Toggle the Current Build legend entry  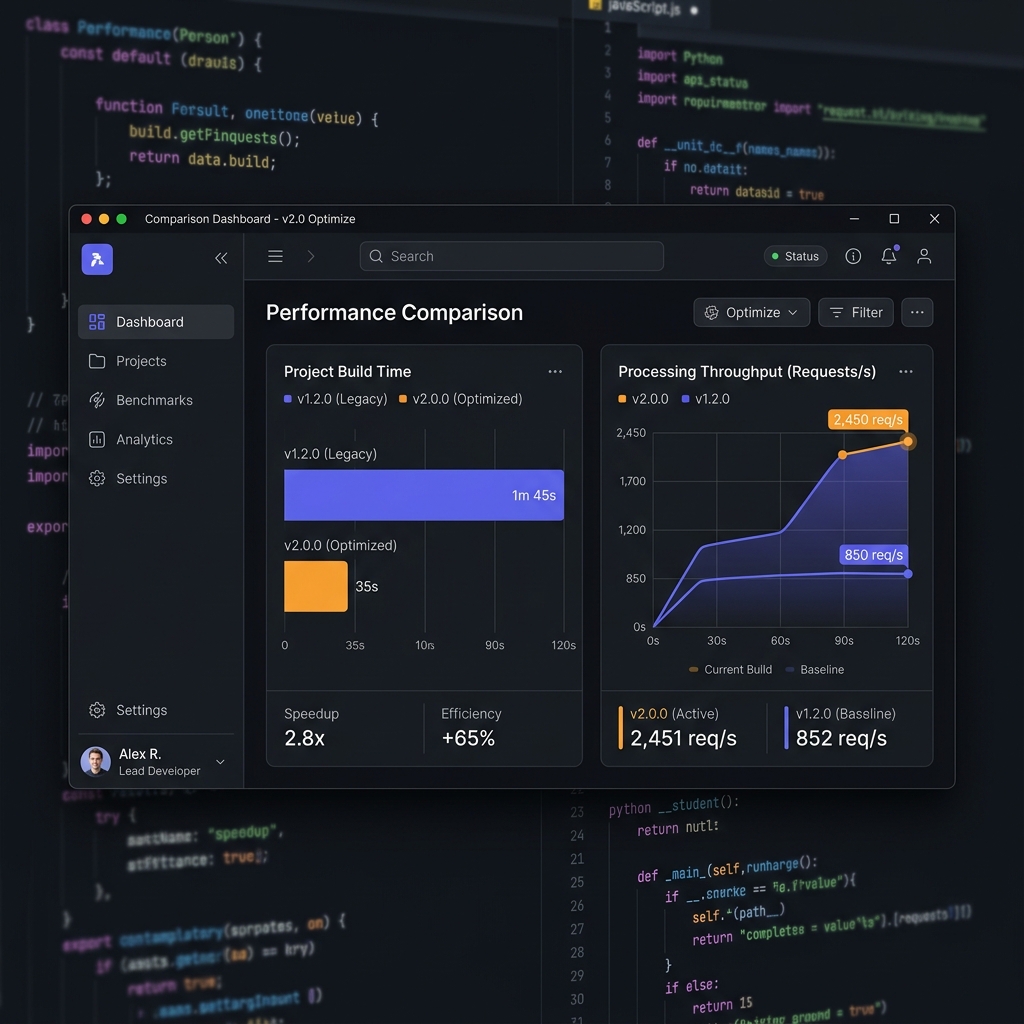click(x=731, y=669)
